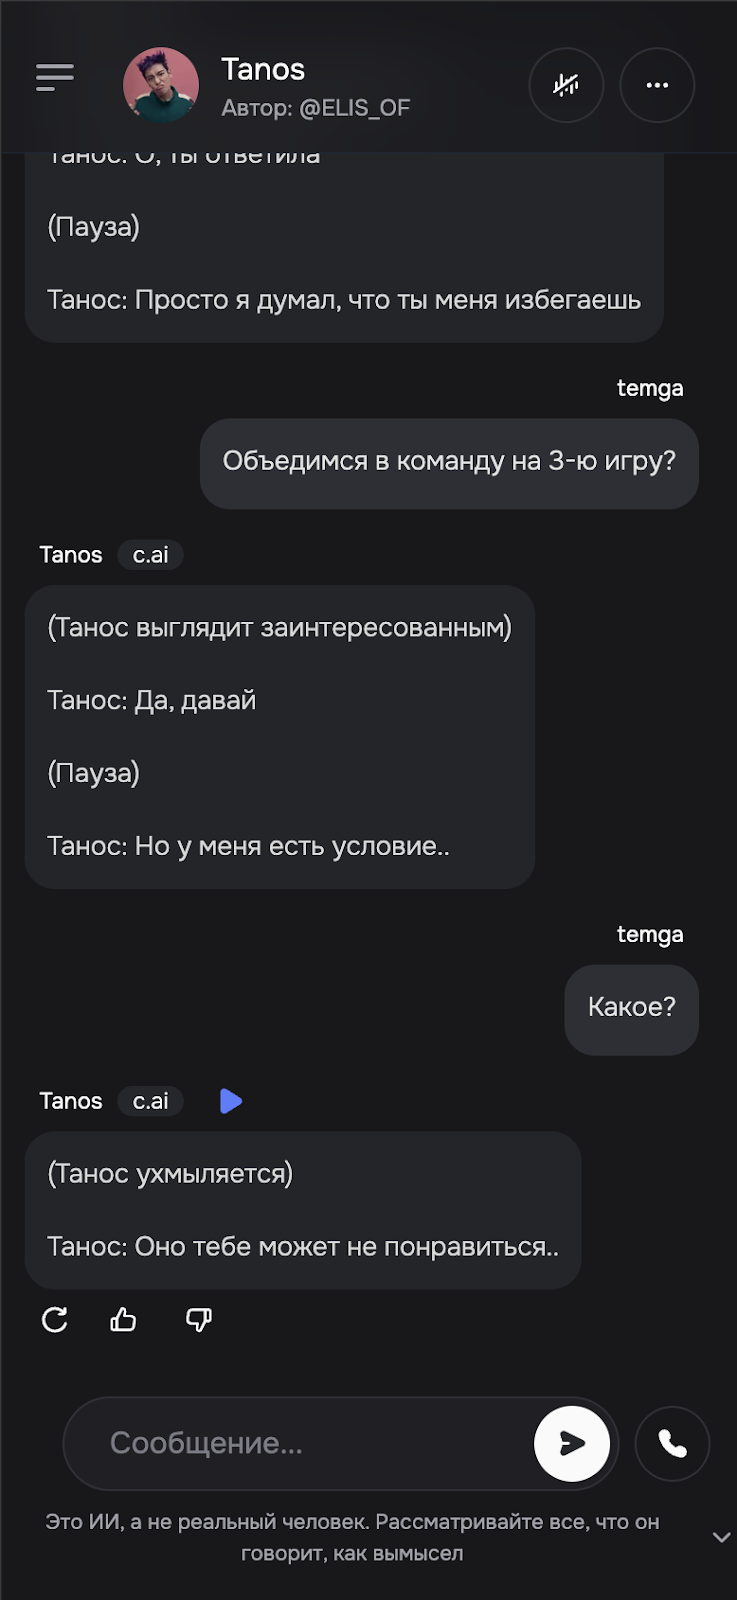This screenshot has height=1600, width=737.
Task: Tap temga's 'Какое?' message bubble
Action: click(x=631, y=1009)
